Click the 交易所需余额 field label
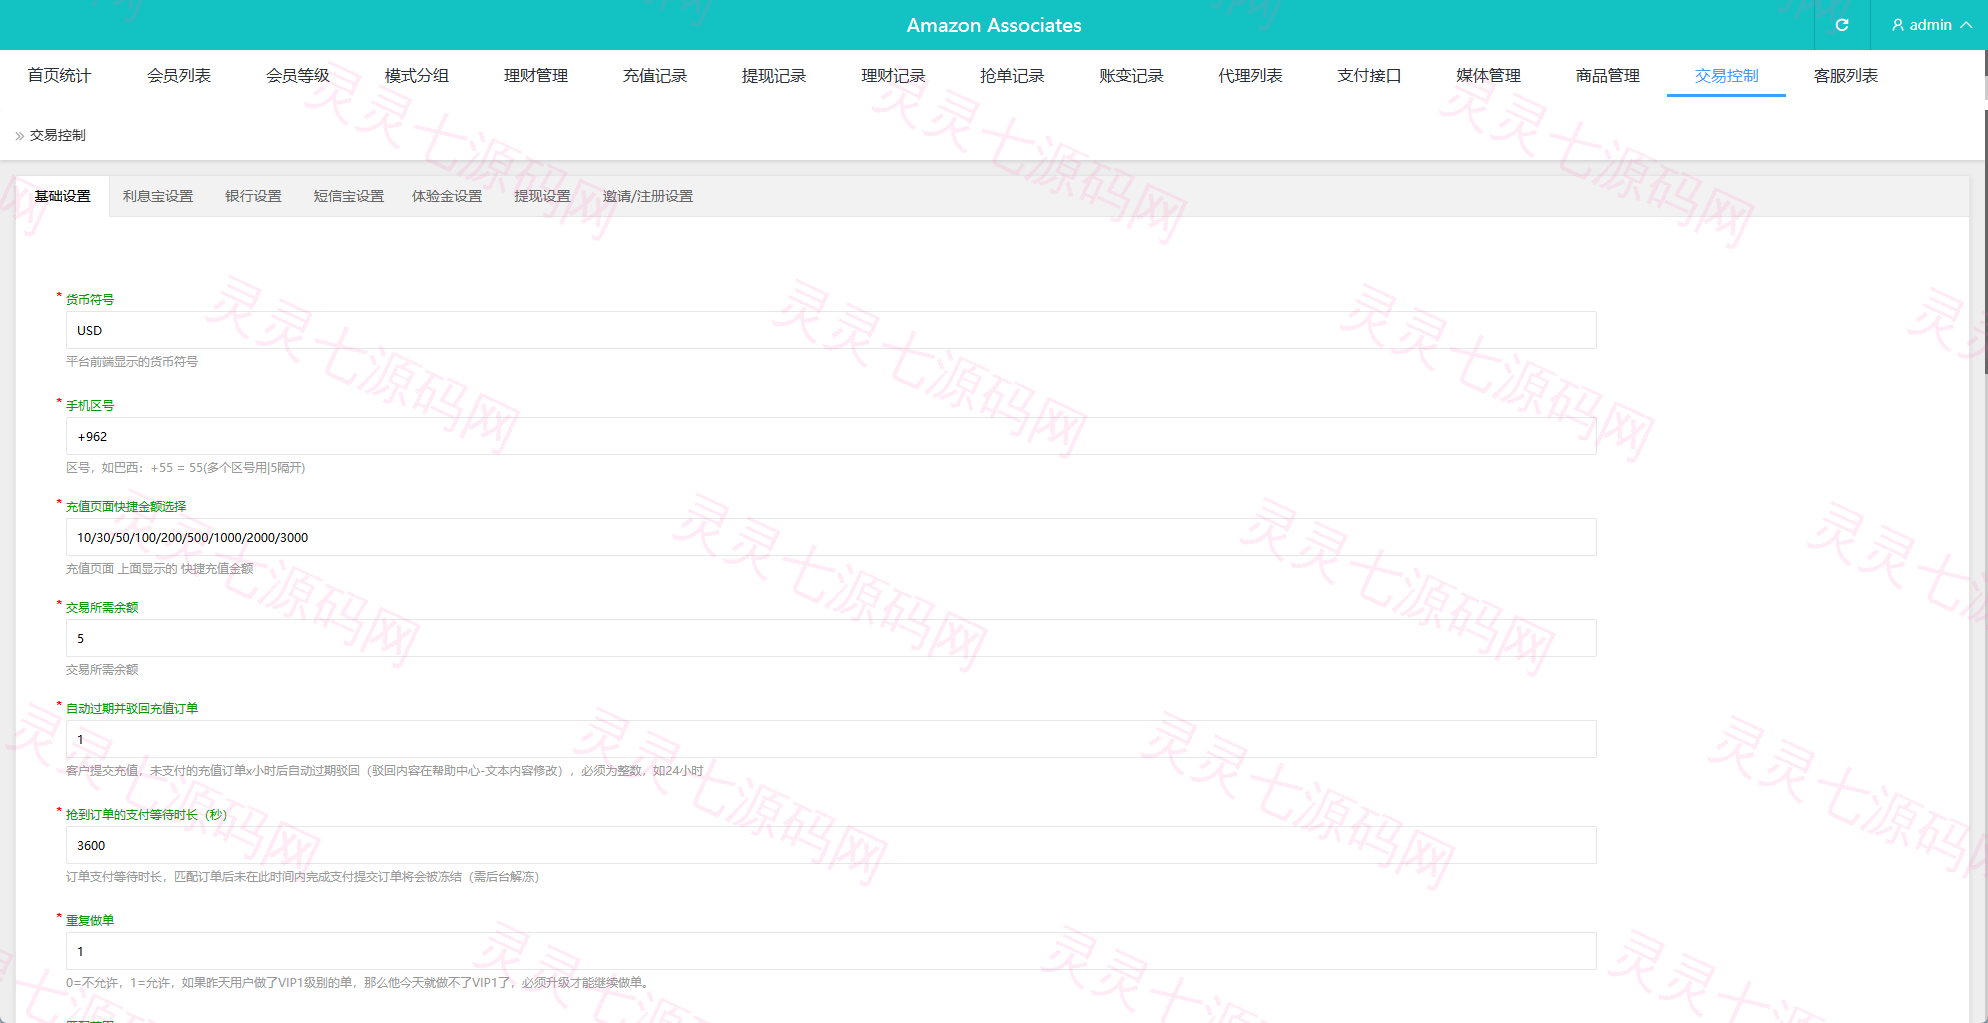Viewport: 1988px width, 1023px height. pyautogui.click(x=102, y=607)
